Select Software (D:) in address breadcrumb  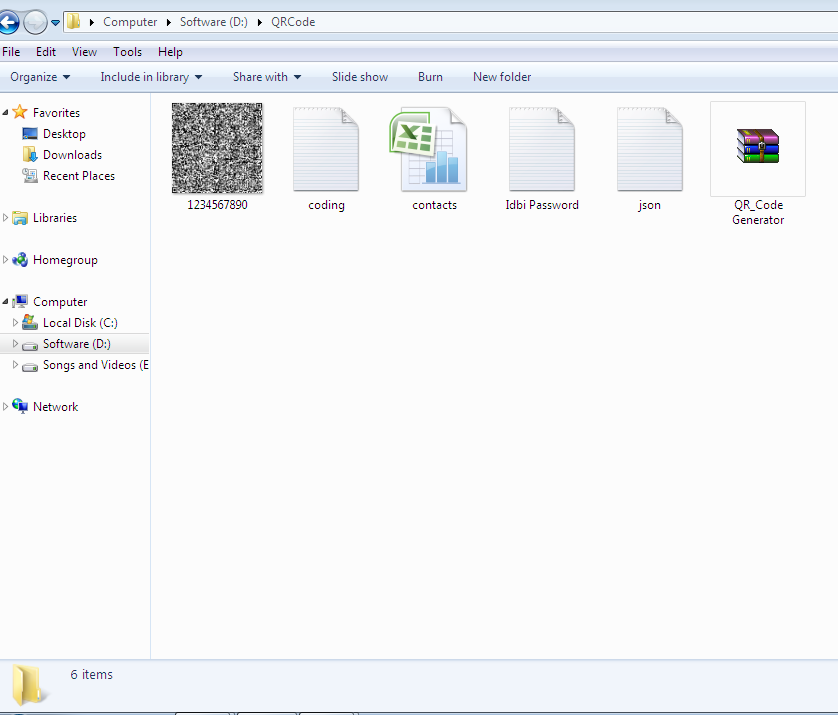coord(214,22)
